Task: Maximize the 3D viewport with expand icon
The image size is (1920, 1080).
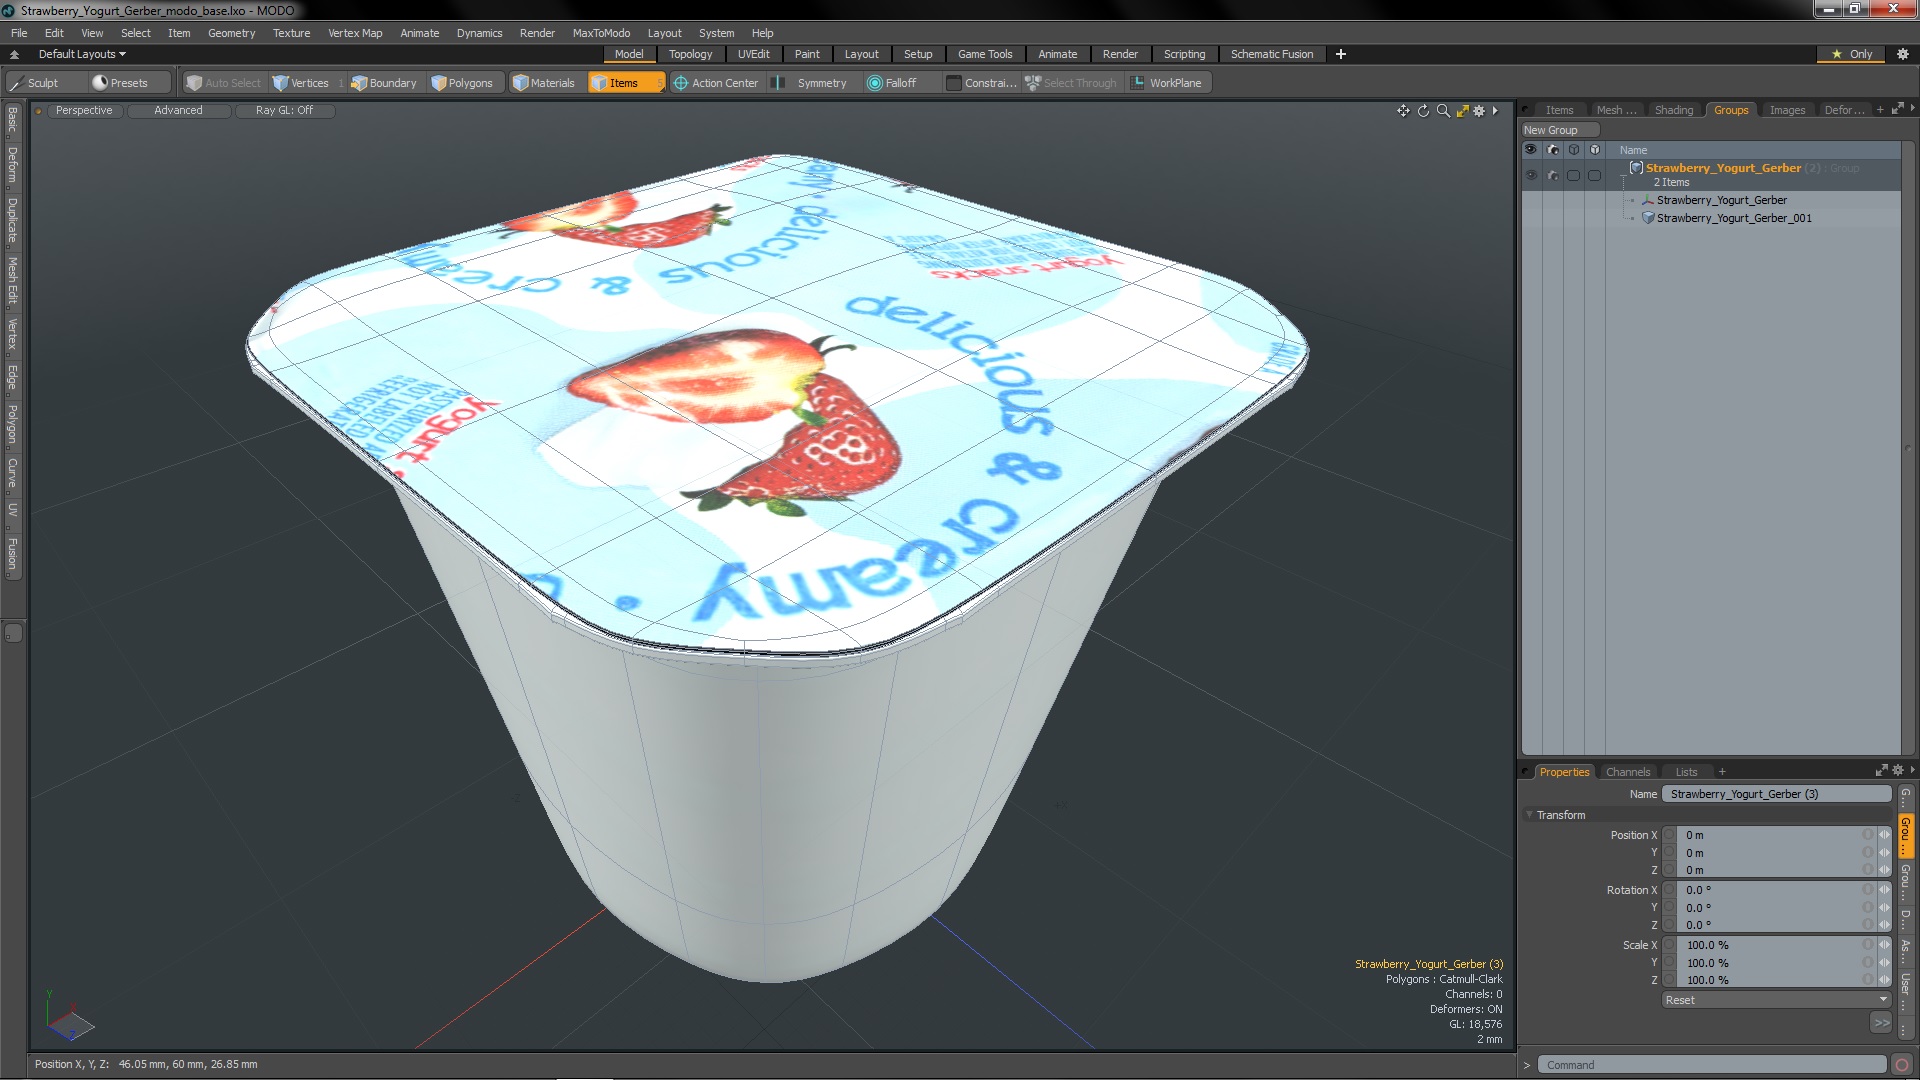Action: [1462, 111]
